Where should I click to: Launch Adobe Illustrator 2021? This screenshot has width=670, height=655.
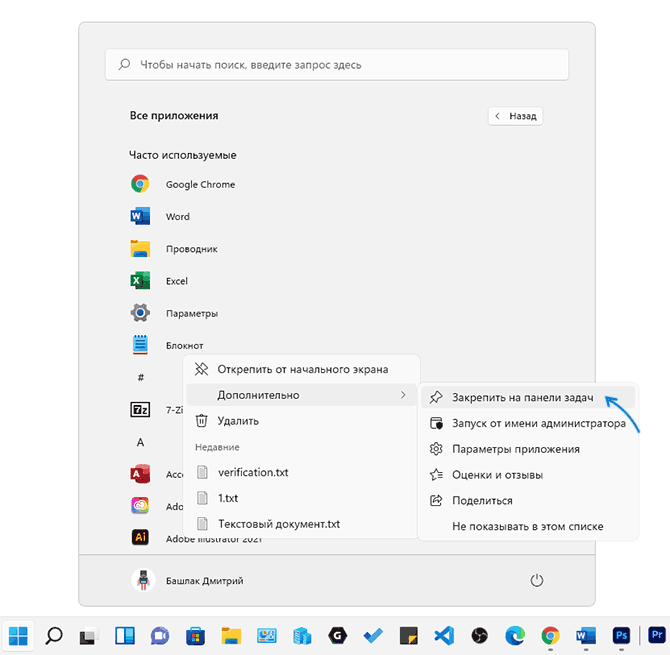tap(140, 537)
